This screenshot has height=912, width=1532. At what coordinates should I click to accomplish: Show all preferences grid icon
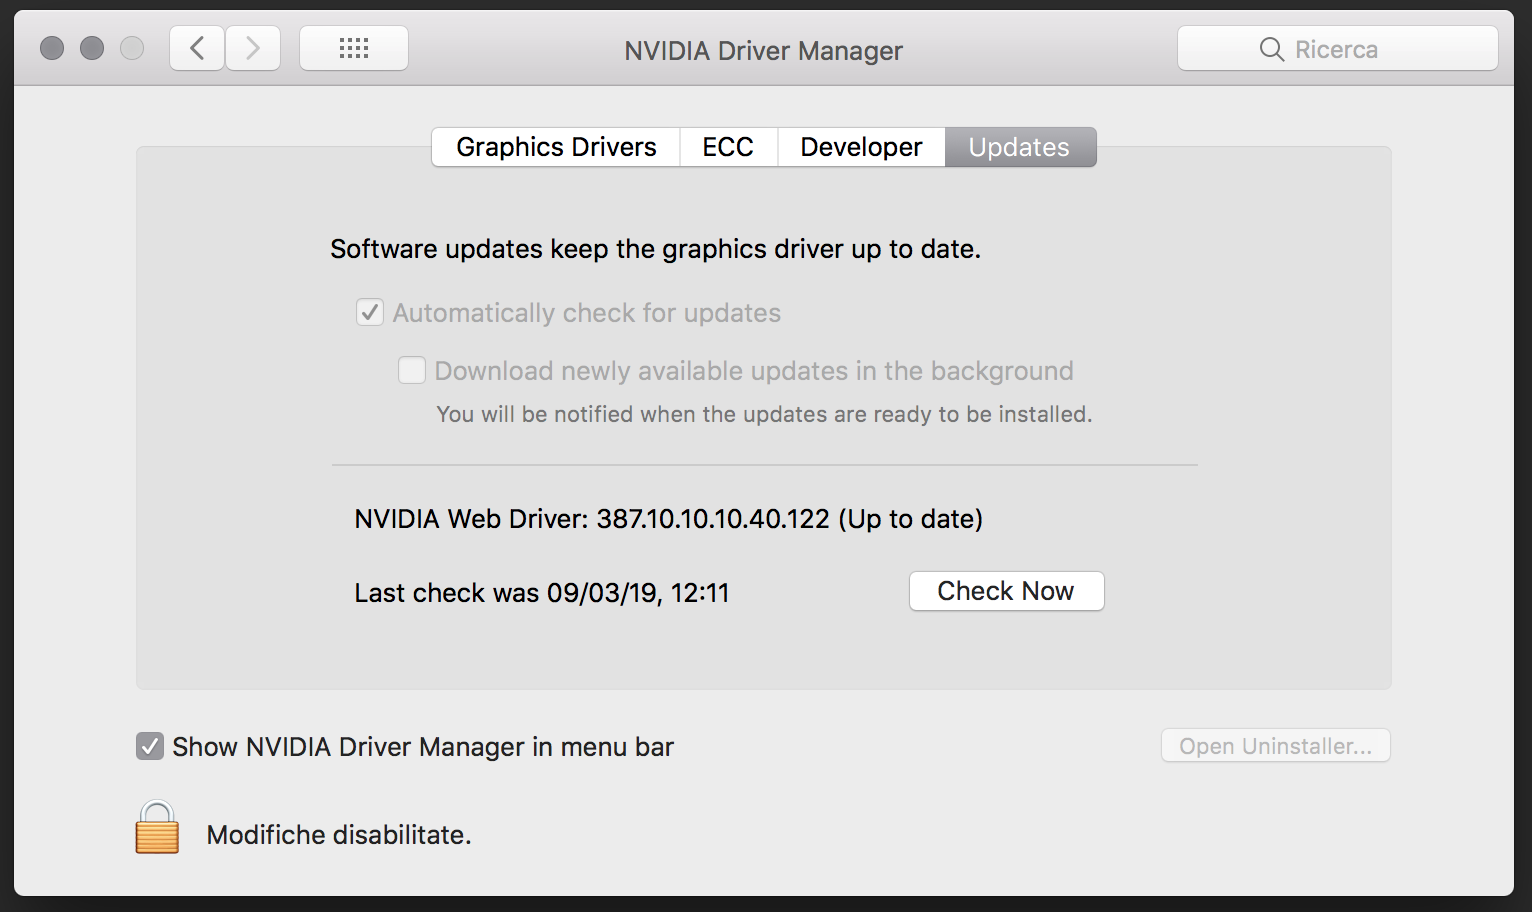tap(354, 48)
